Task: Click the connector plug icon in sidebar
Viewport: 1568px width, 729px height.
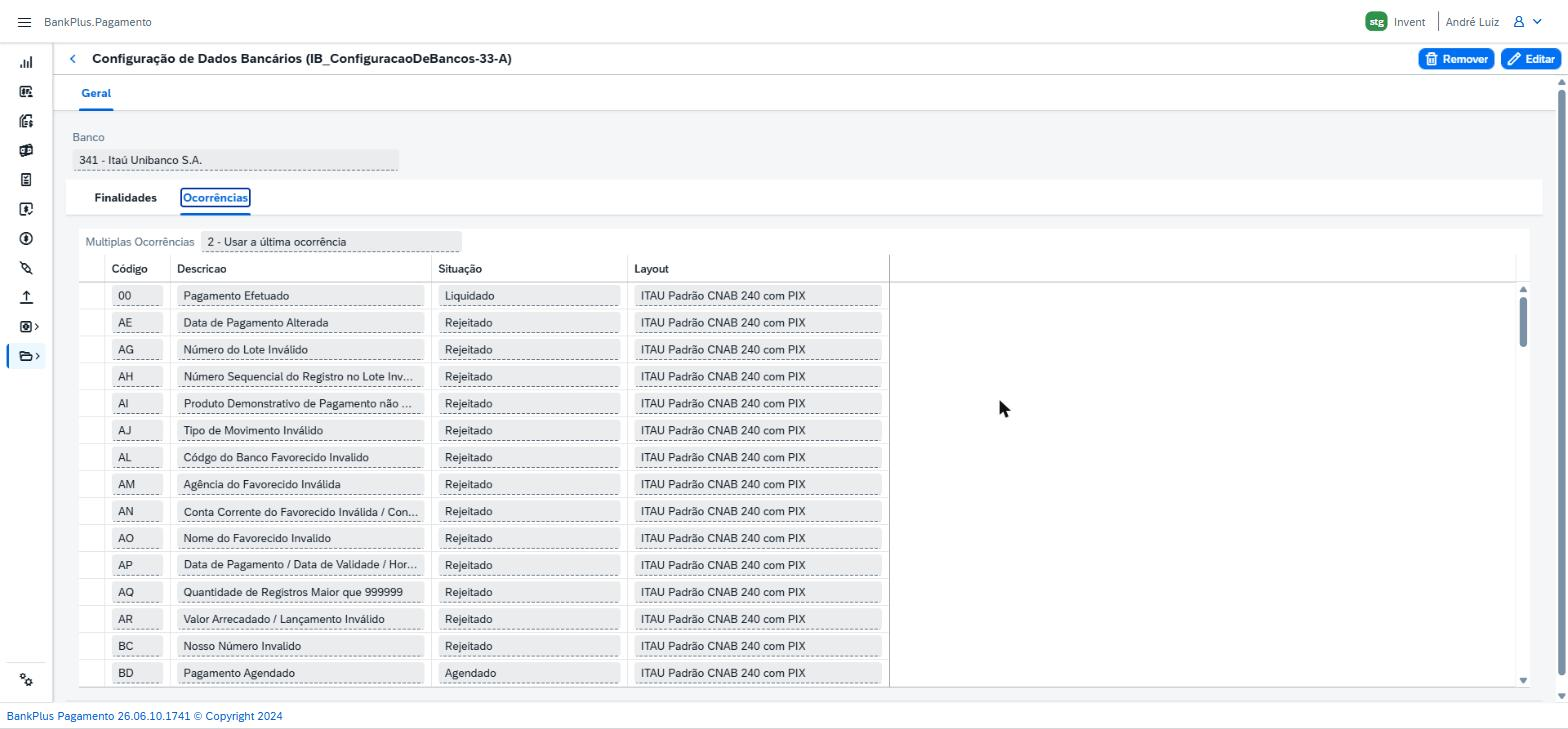Action: pos(26,268)
